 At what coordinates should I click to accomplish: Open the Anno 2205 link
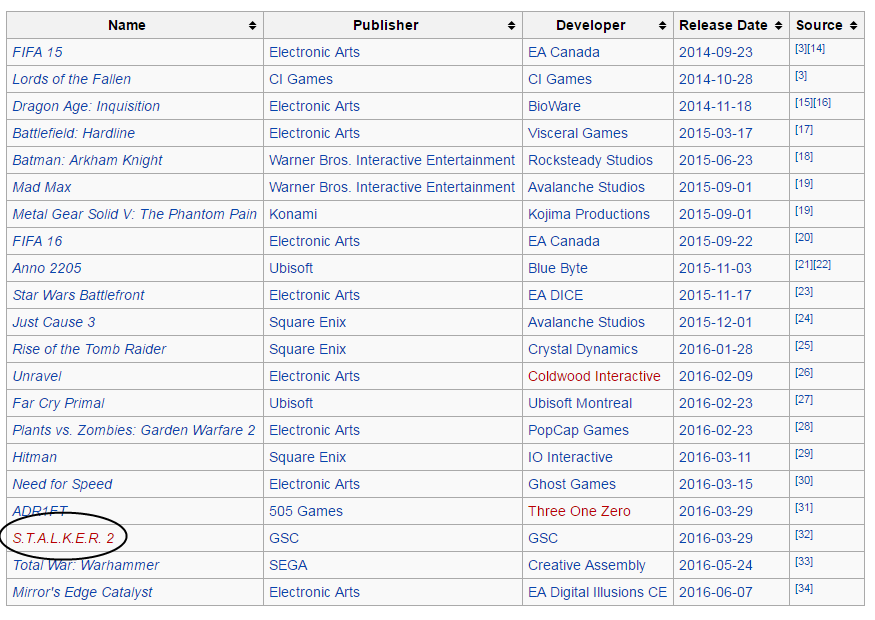pyautogui.click(x=47, y=268)
